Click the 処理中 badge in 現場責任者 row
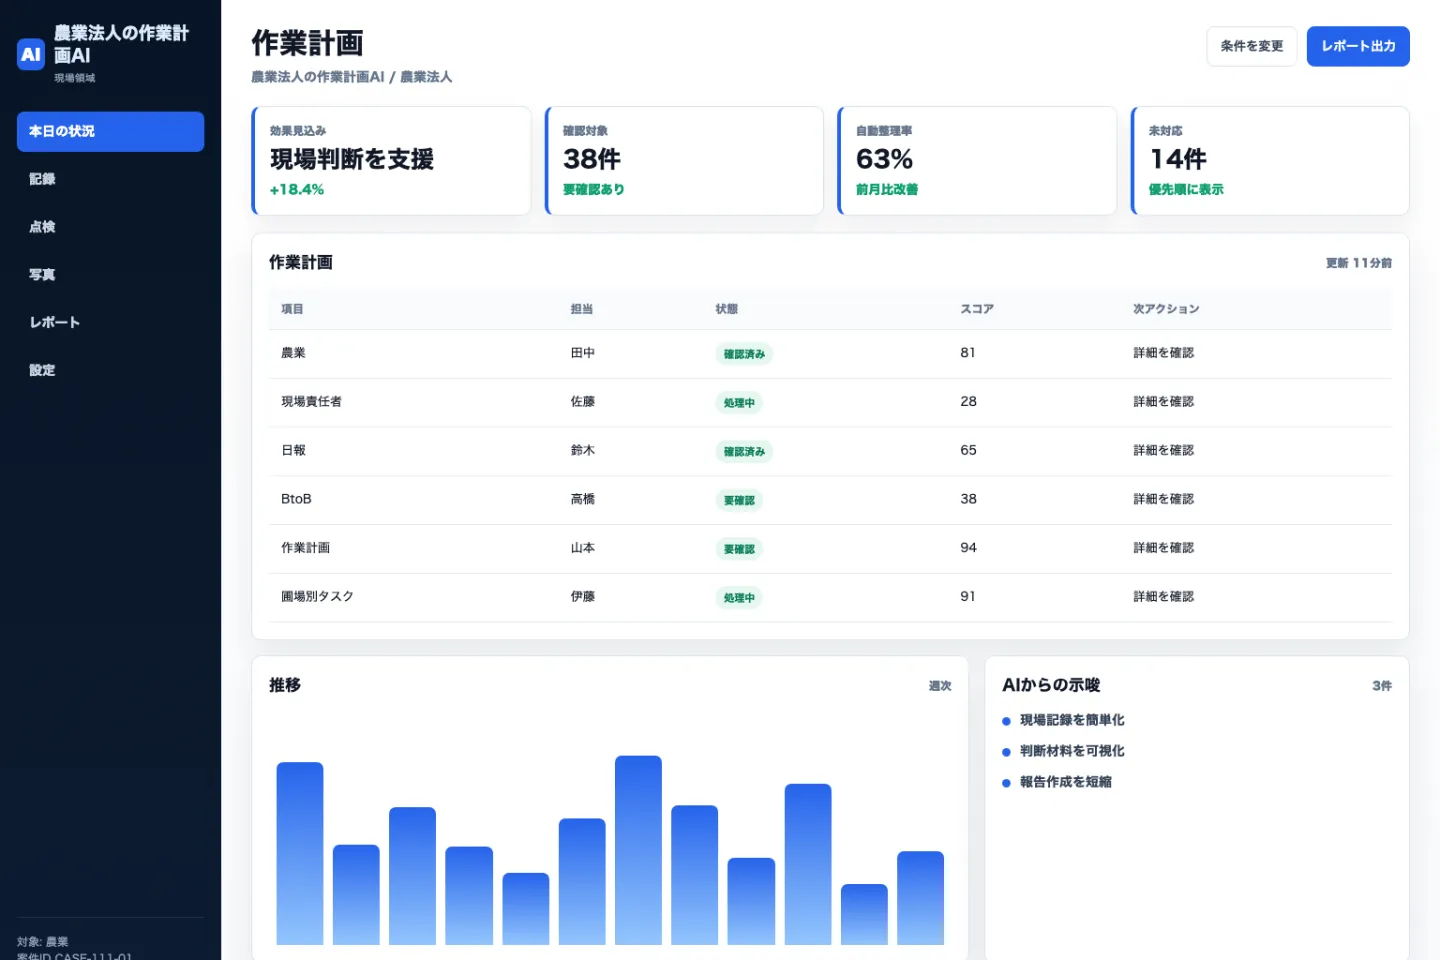The width and height of the screenshot is (1440, 960). click(x=739, y=403)
